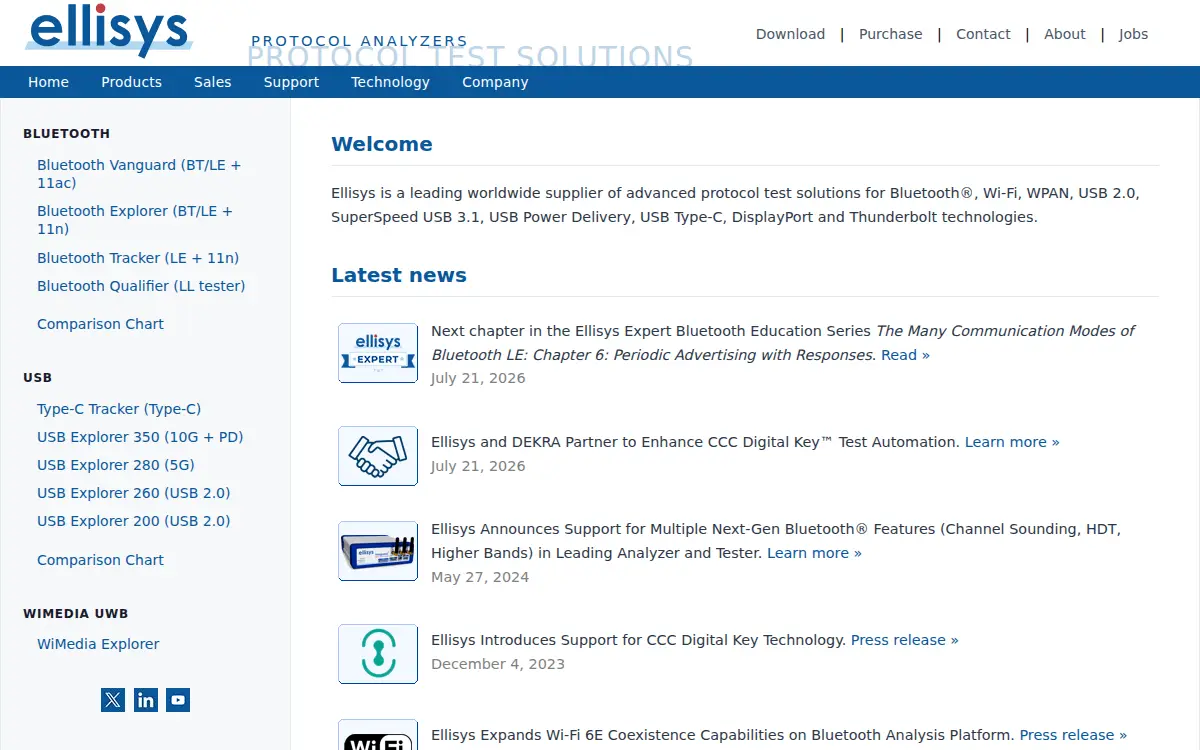Open the Jobs link

1133,34
